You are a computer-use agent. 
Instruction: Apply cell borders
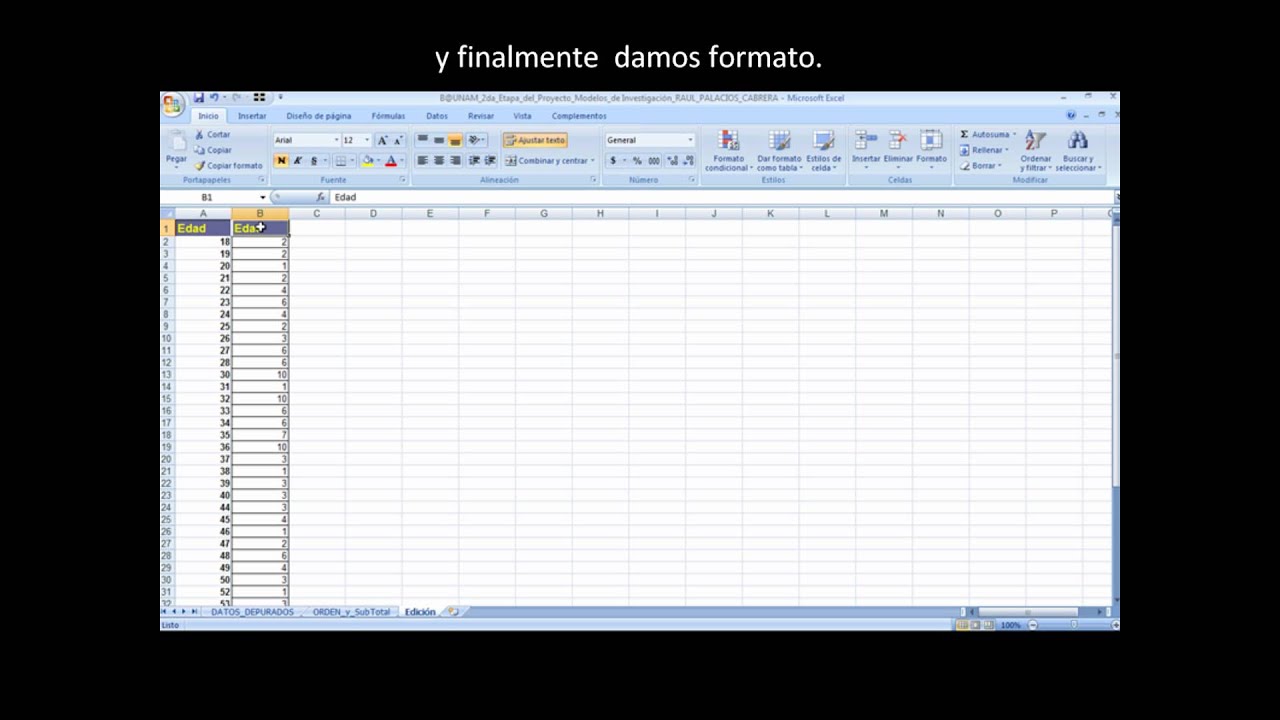tap(340, 161)
